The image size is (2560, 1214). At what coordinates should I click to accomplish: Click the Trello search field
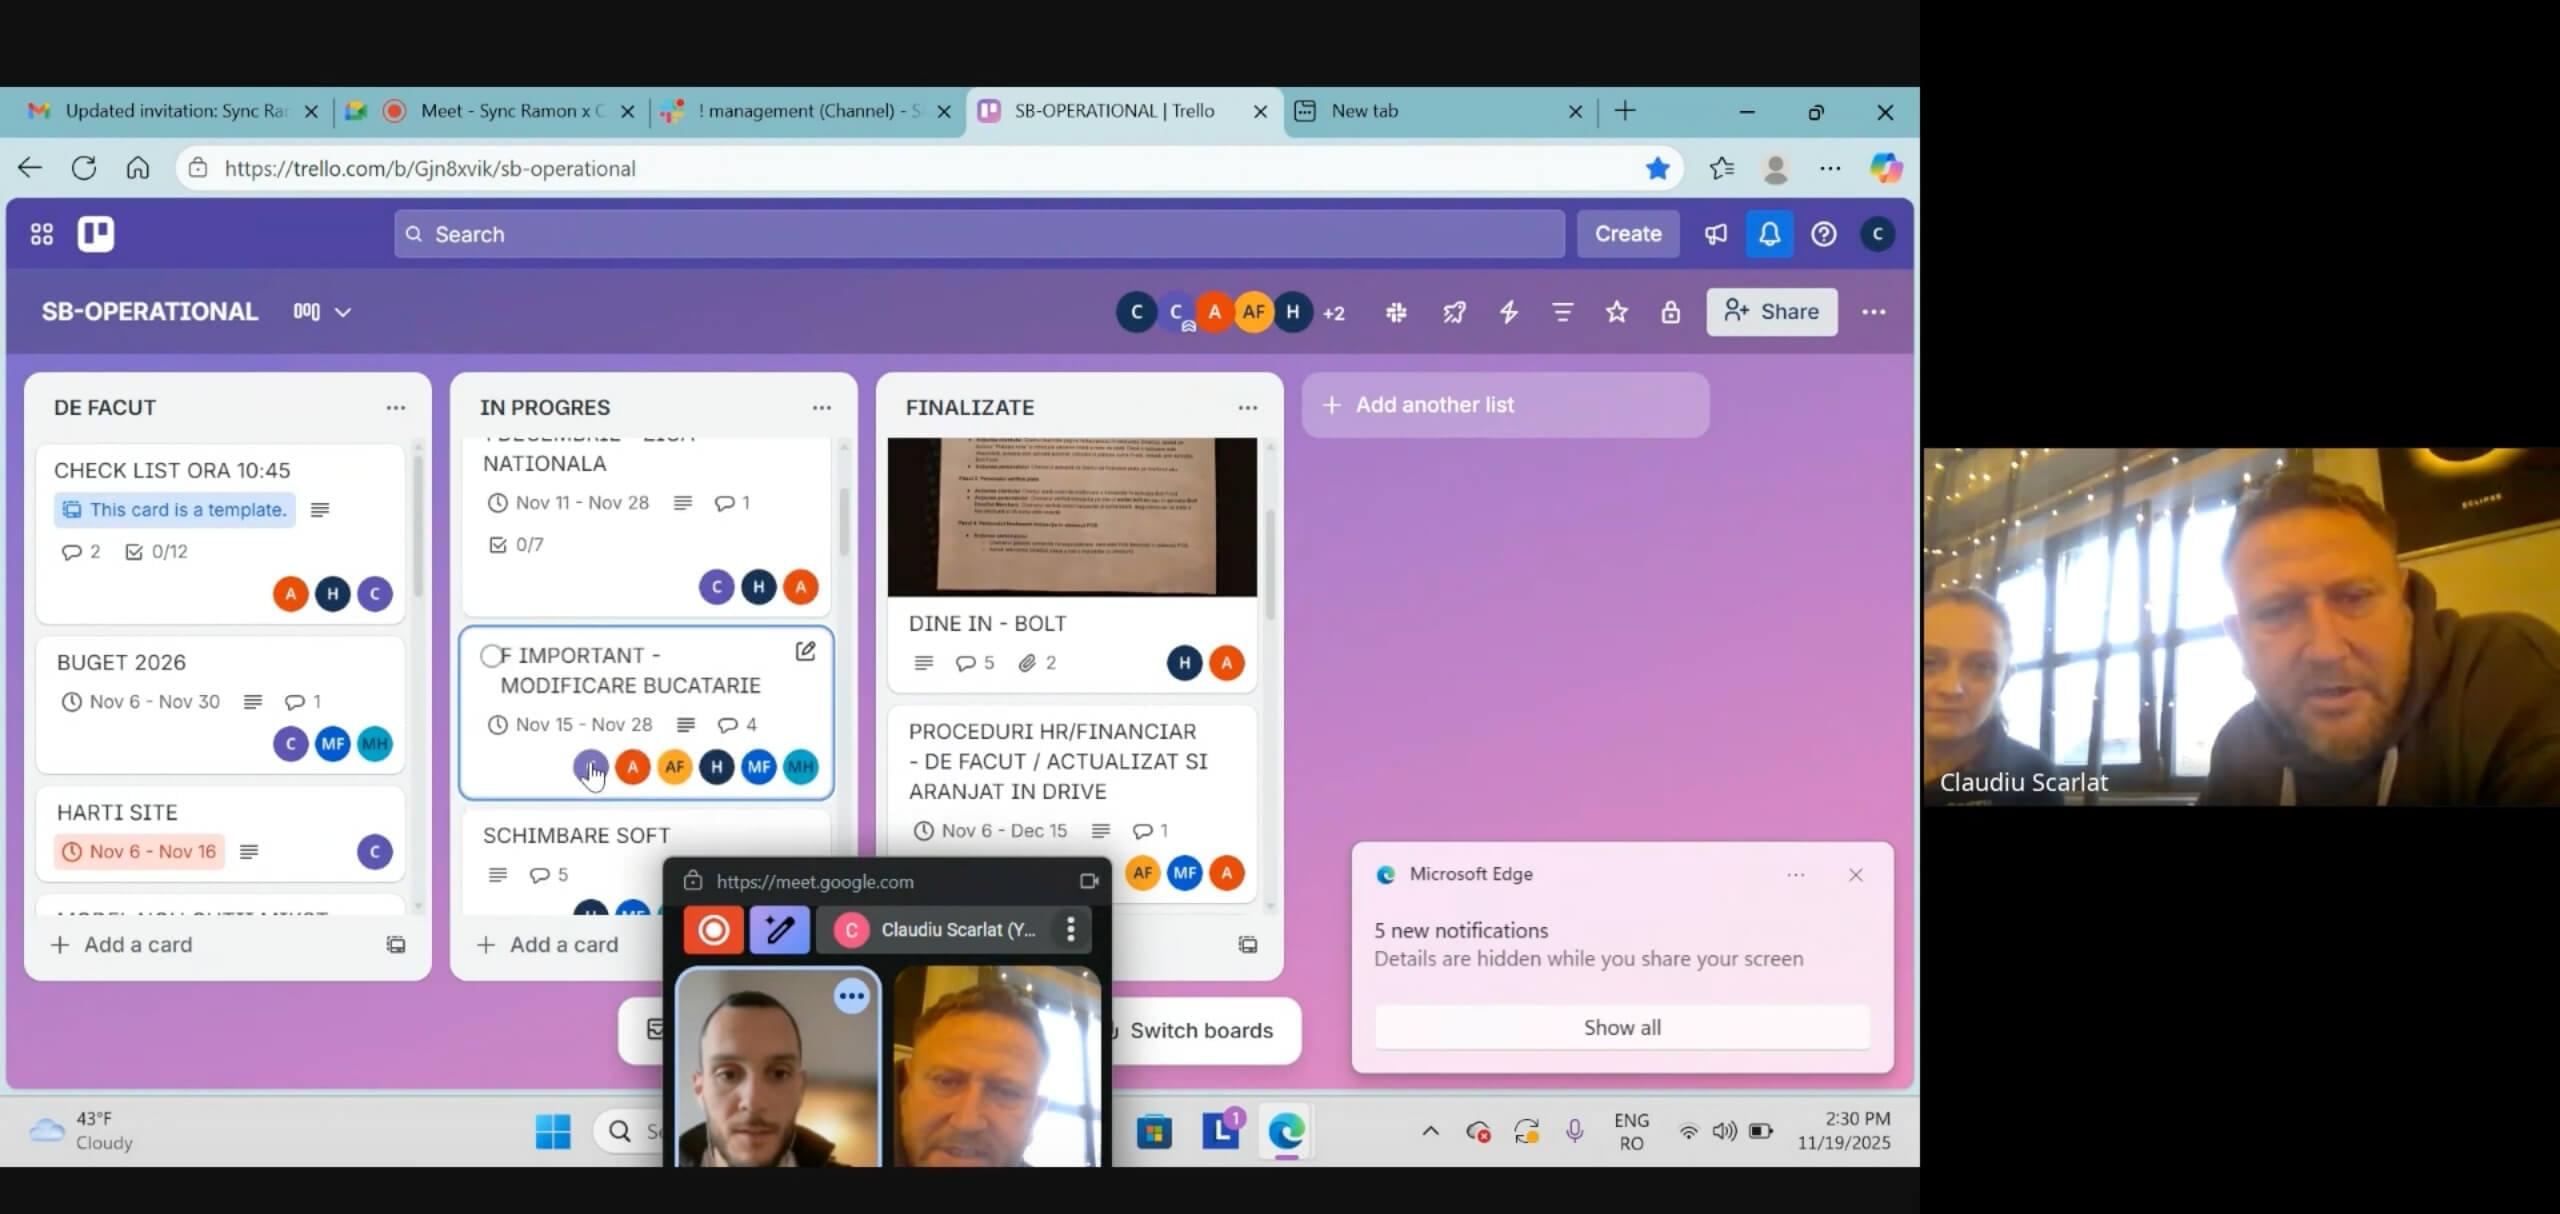pos(978,234)
